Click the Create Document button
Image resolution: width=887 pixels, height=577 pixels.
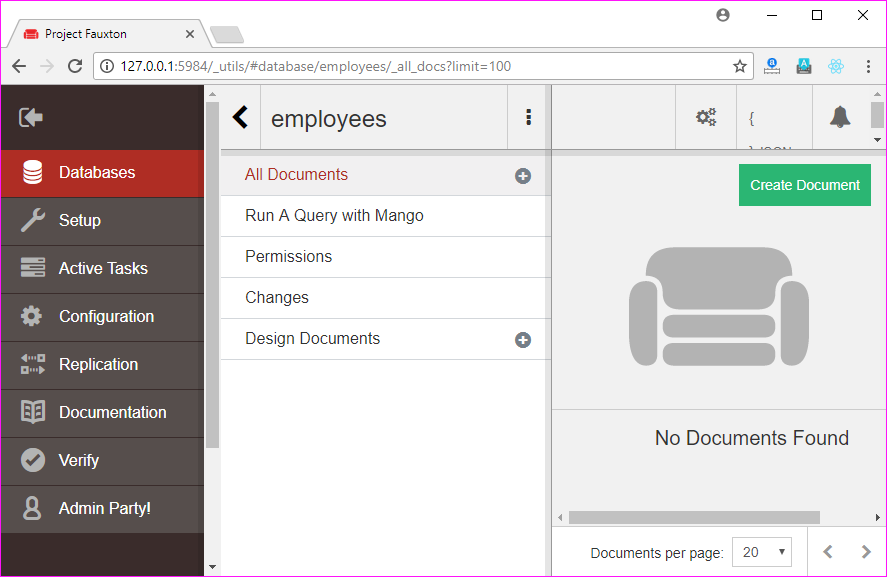point(804,185)
